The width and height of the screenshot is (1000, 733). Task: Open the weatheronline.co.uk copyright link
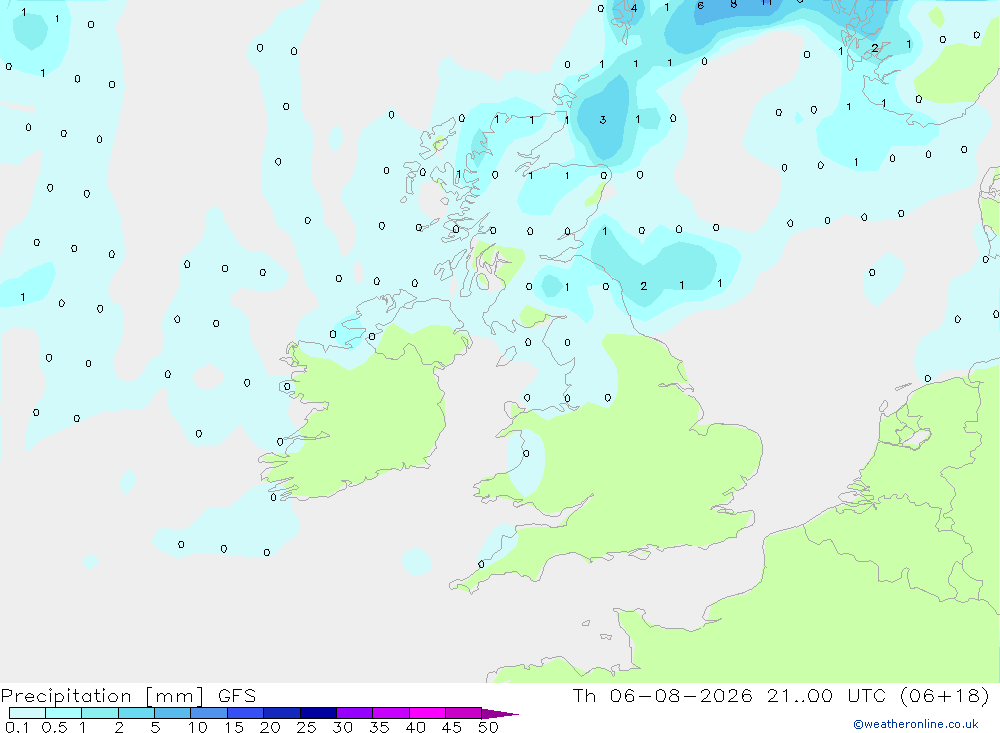click(x=916, y=724)
